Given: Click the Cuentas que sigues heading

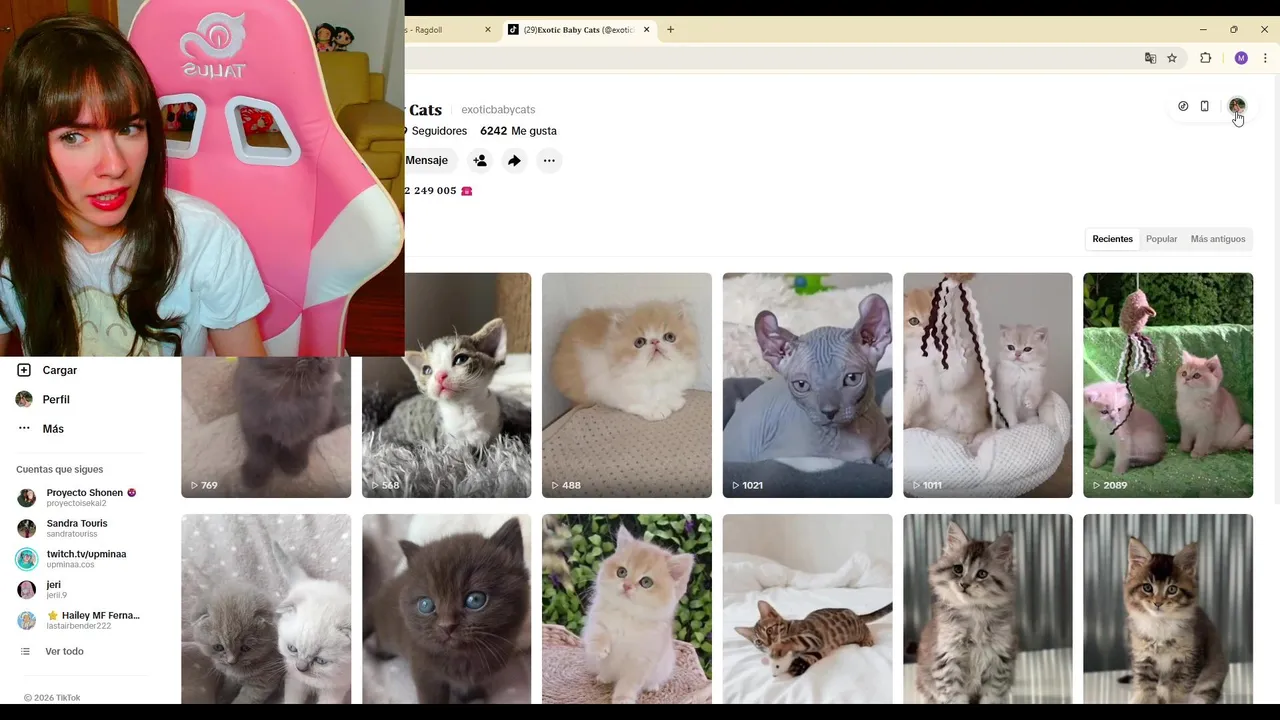Looking at the screenshot, I should pos(59,469).
